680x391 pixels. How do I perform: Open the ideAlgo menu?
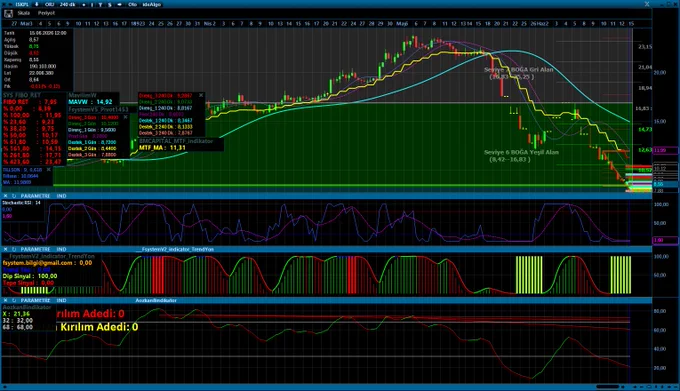[x=152, y=4]
